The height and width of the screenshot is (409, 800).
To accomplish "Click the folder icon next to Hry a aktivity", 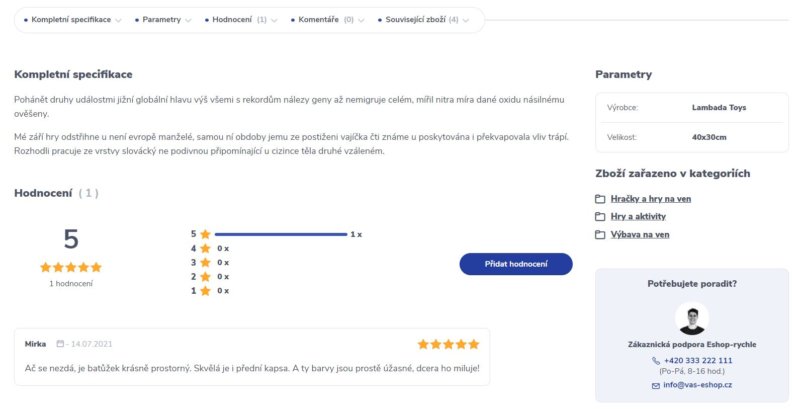I will pyautogui.click(x=600, y=217).
